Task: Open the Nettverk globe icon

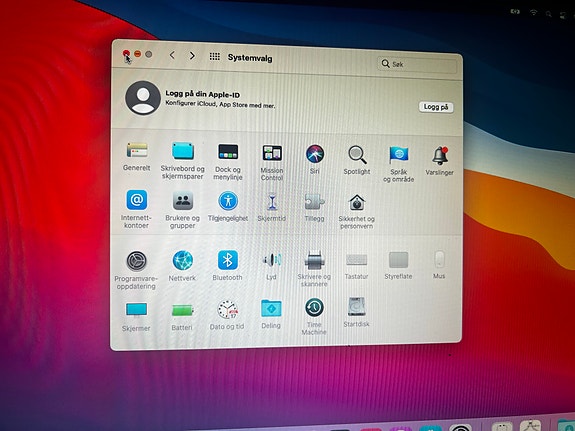Action: click(183, 261)
